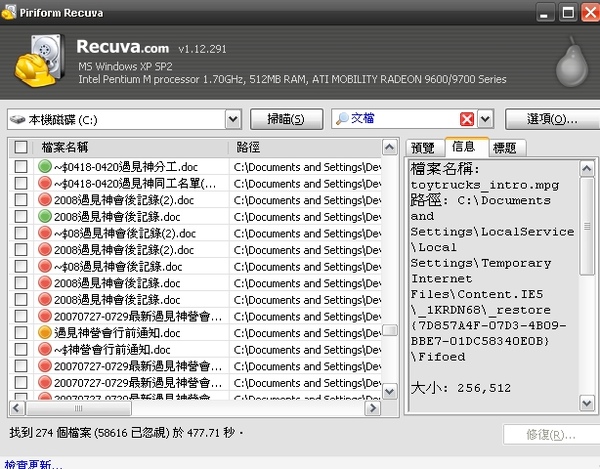Switch to the 預覽 tab
This screenshot has height=469, width=600.
(423, 148)
